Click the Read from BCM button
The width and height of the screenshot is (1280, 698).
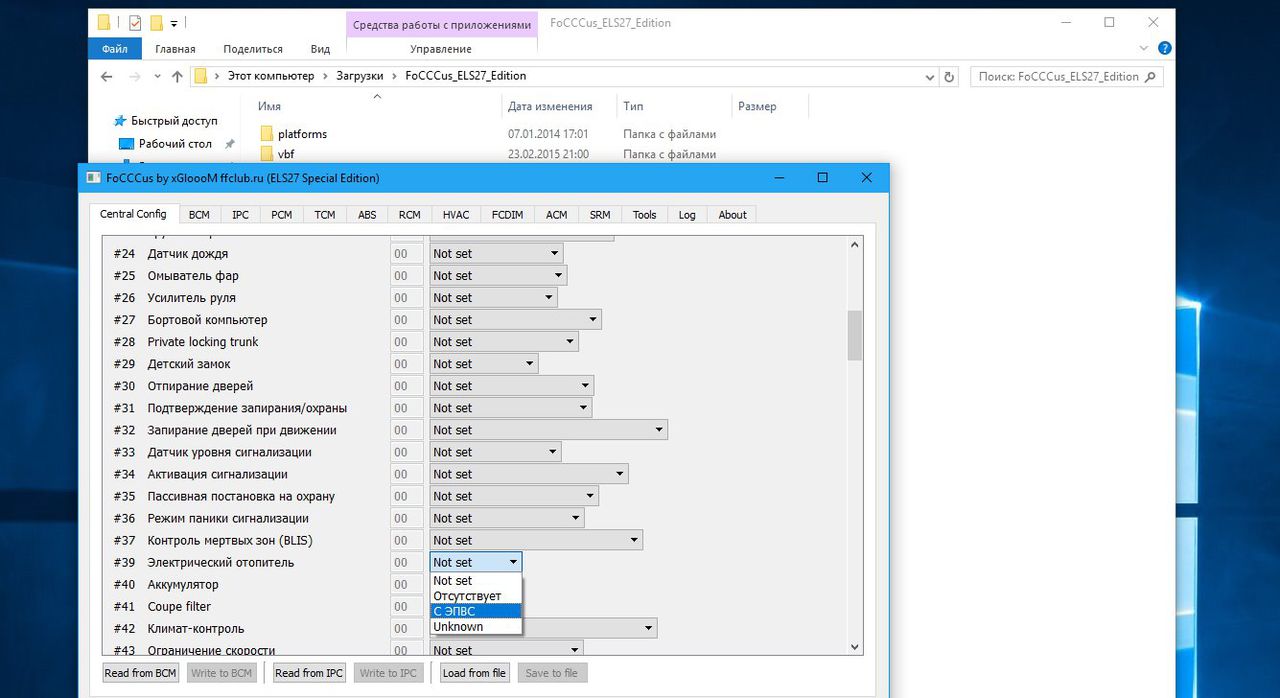(140, 673)
